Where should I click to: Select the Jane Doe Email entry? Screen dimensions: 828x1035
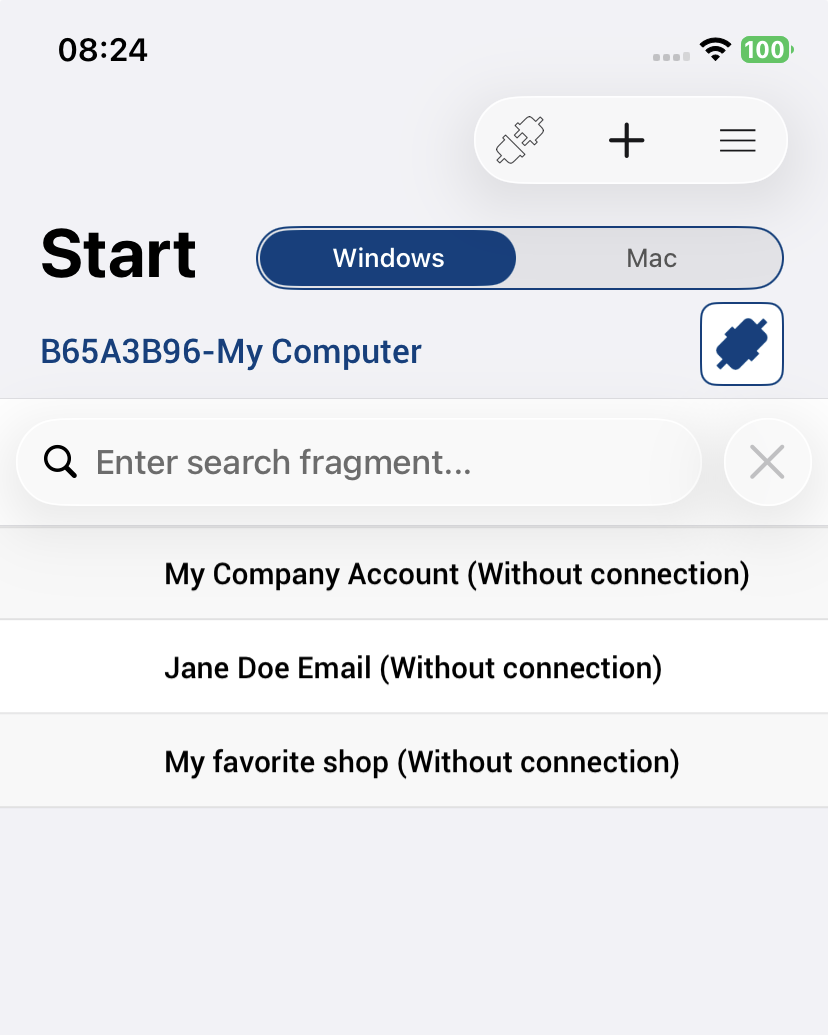pos(412,668)
